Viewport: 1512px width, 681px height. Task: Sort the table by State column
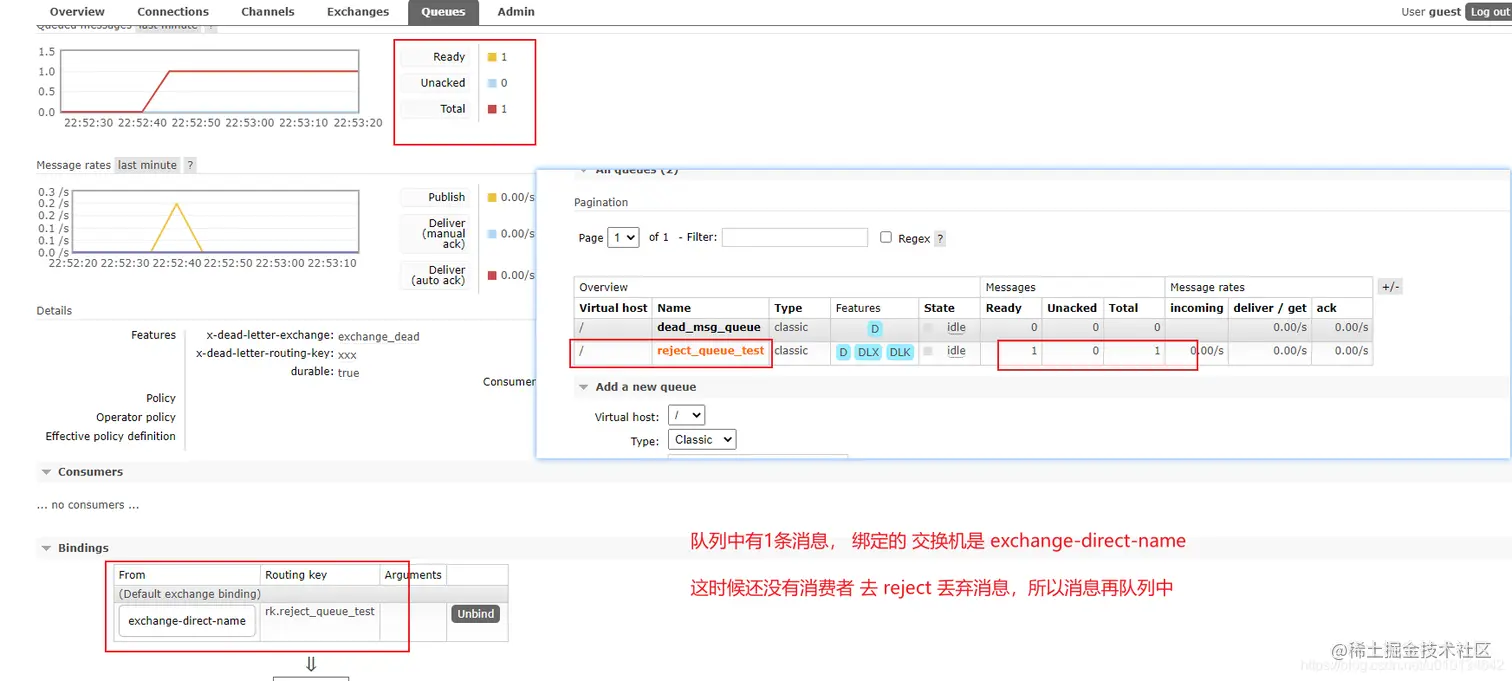pos(939,308)
